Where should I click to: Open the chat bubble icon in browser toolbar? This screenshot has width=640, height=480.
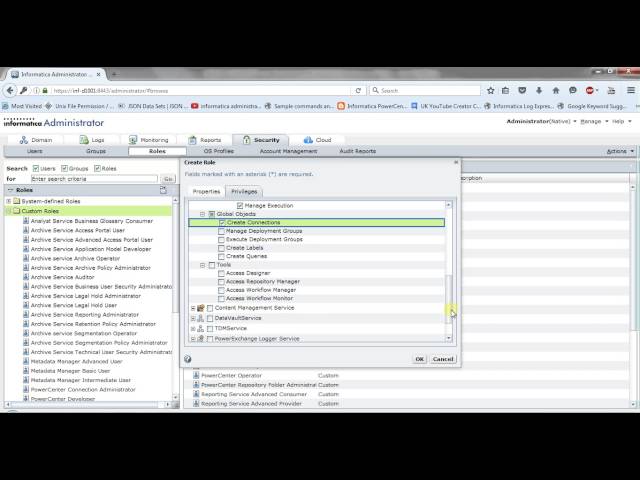pyautogui.click(x=573, y=91)
